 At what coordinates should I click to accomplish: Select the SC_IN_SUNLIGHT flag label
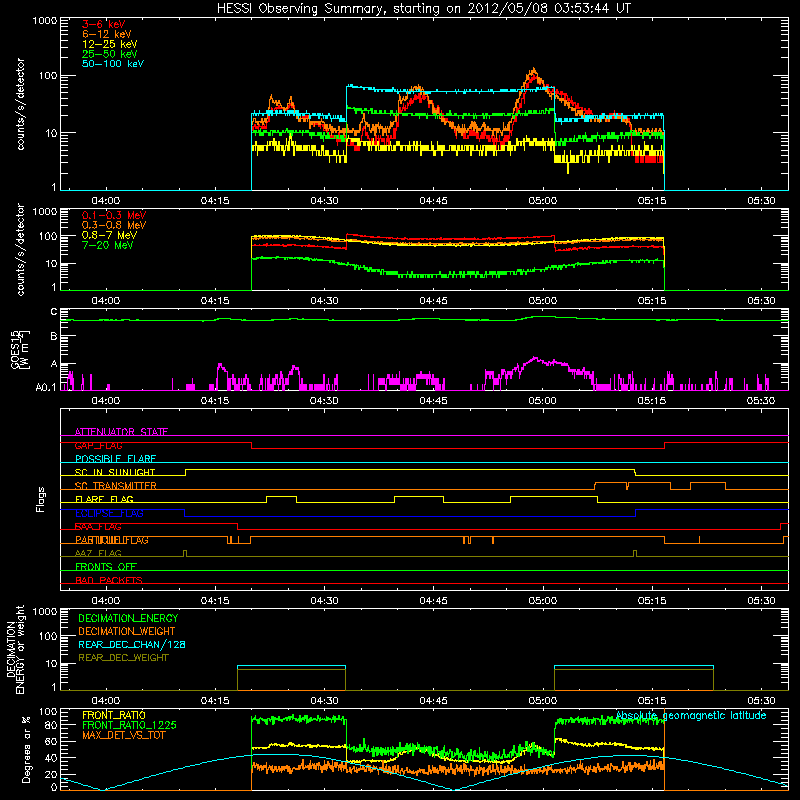point(115,472)
